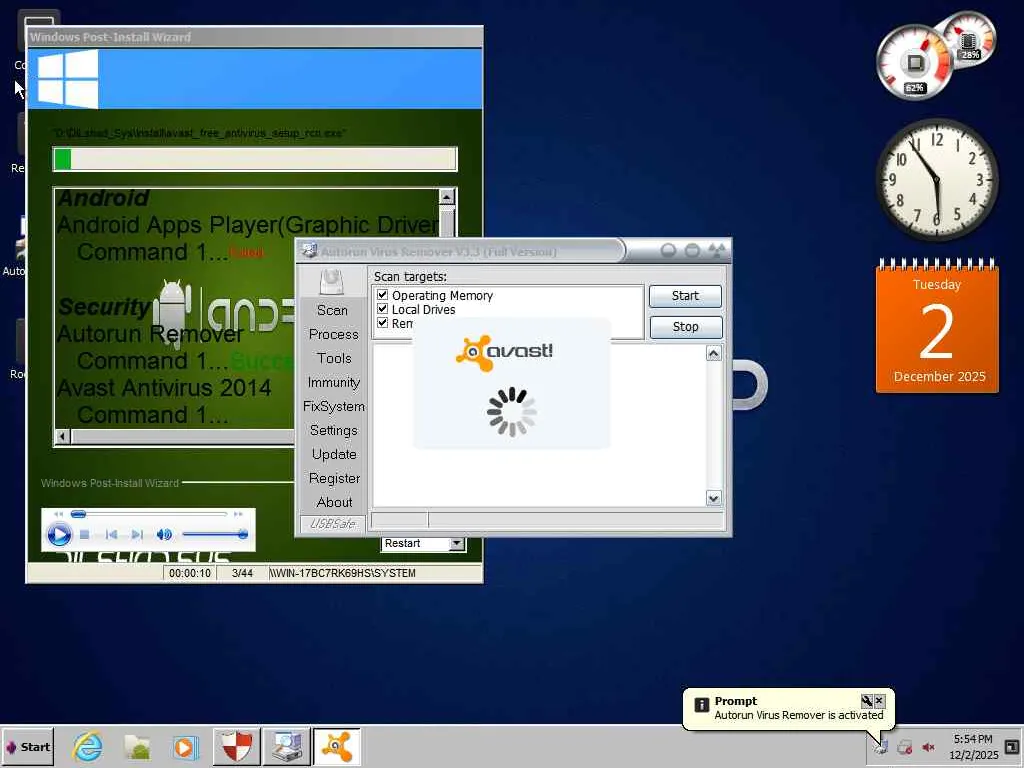Adjust the media player volume slider

(x=215, y=534)
